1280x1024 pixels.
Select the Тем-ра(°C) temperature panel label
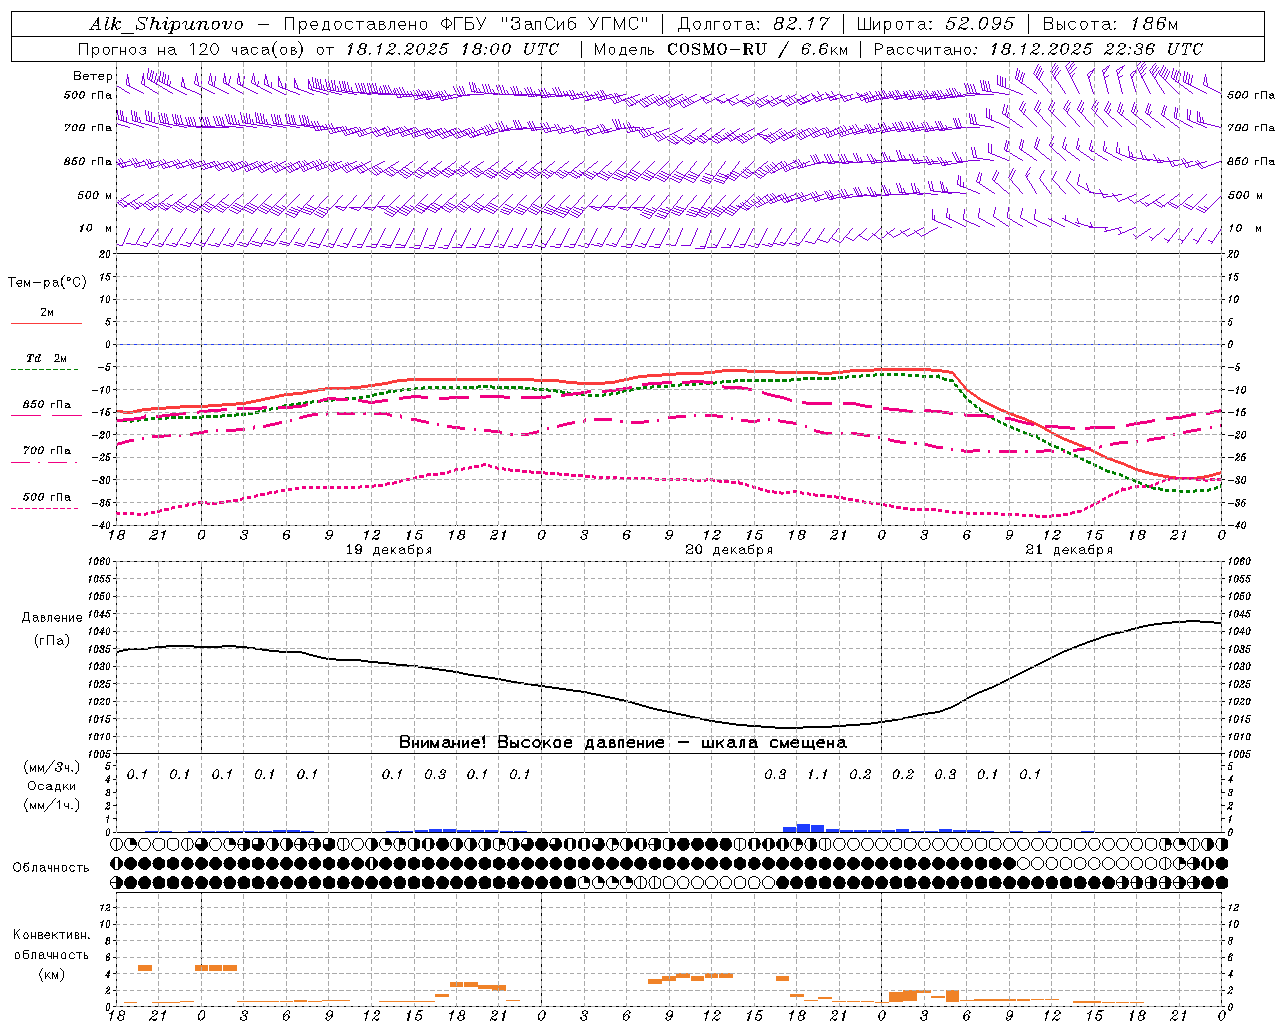(x=47, y=283)
